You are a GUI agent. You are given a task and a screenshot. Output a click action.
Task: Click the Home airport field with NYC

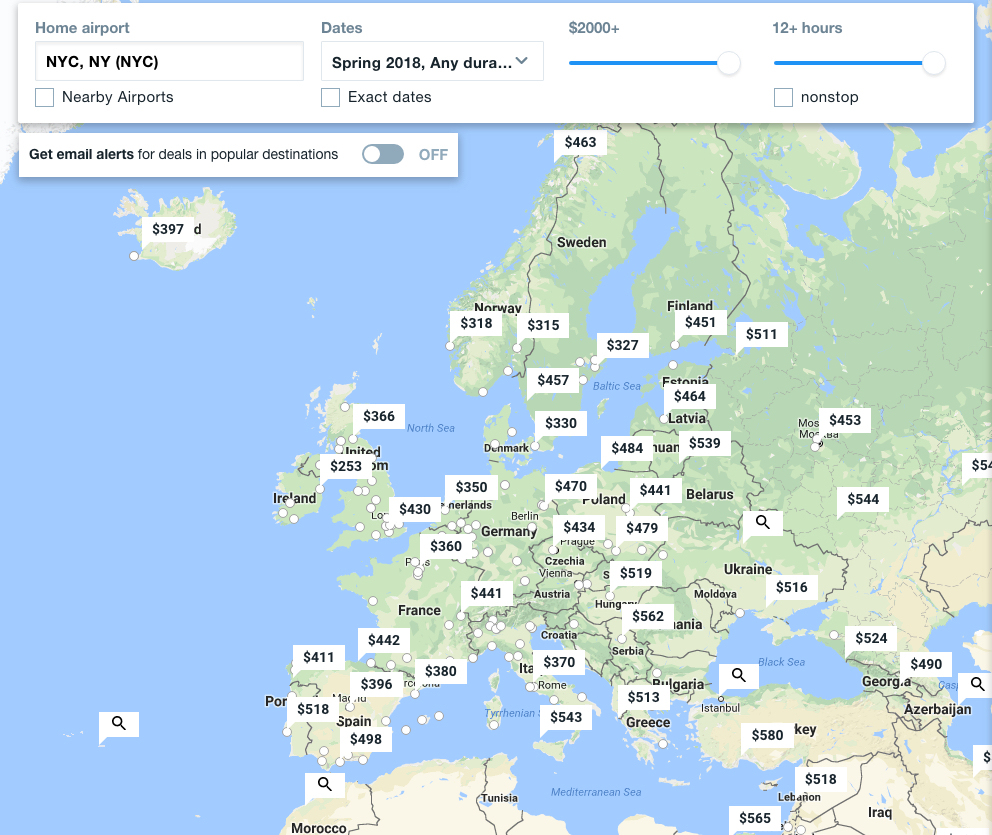pos(169,62)
